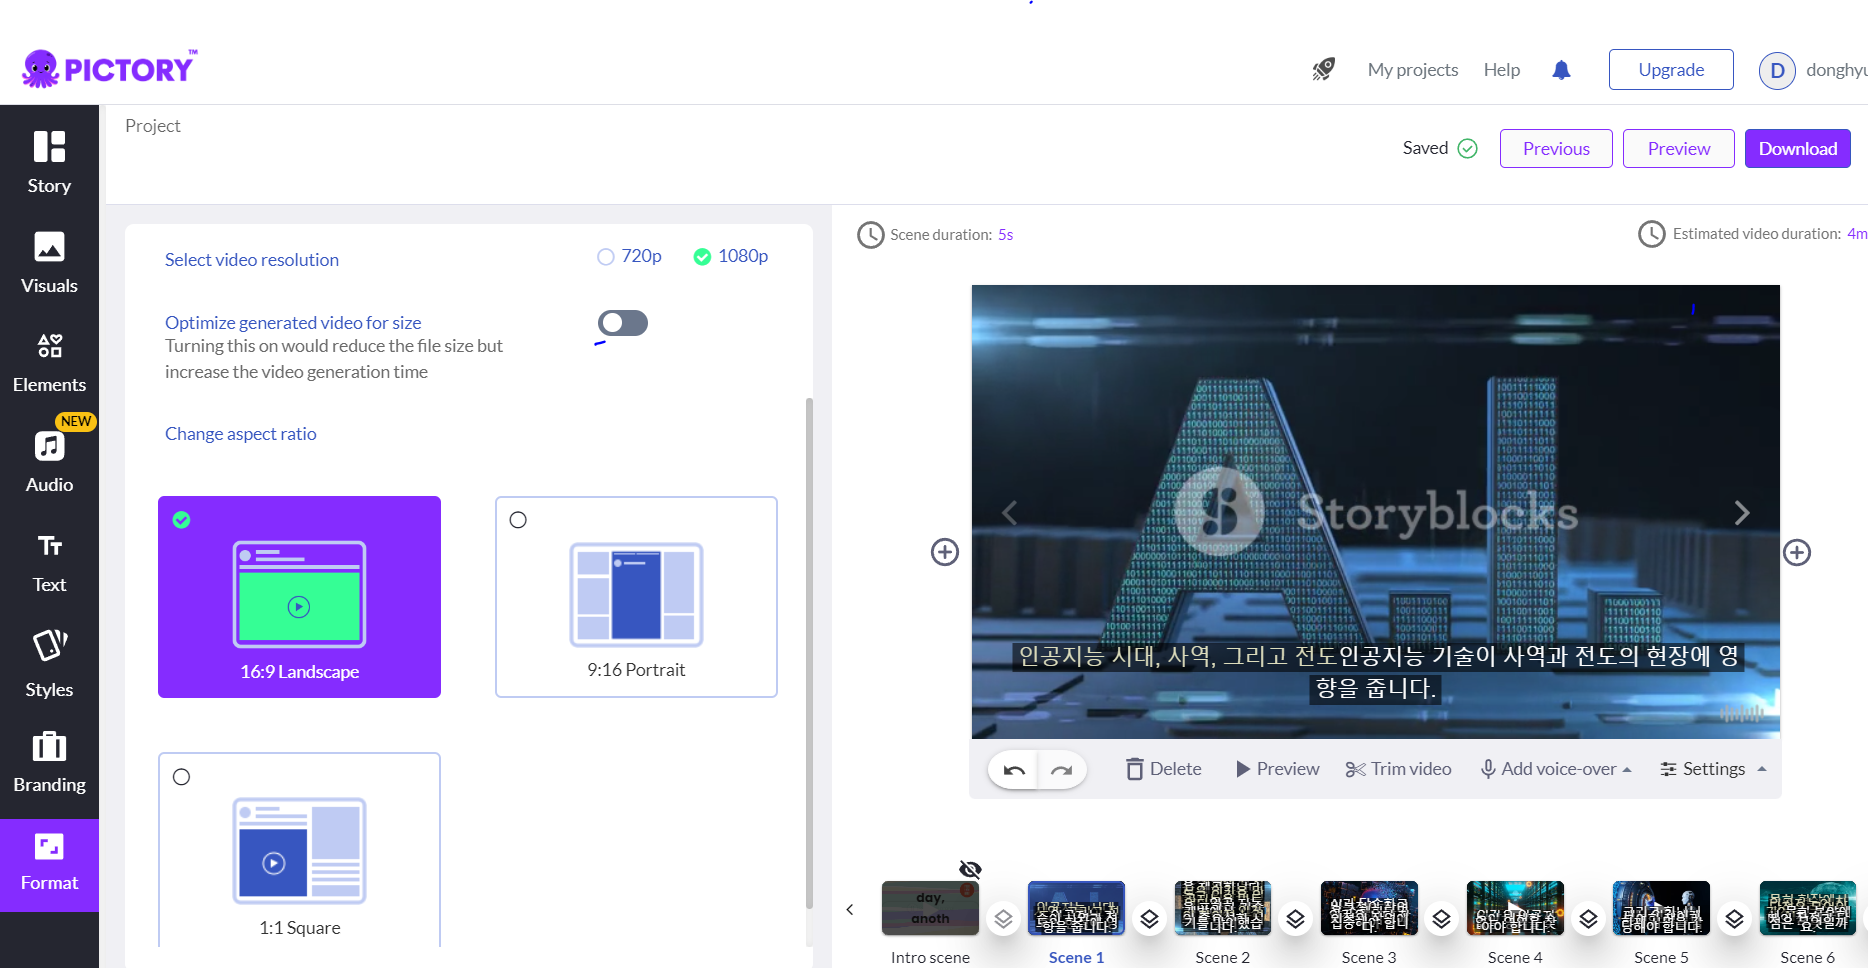Image resolution: width=1868 pixels, height=968 pixels.
Task: Go to Previous step
Action: click(x=1556, y=149)
